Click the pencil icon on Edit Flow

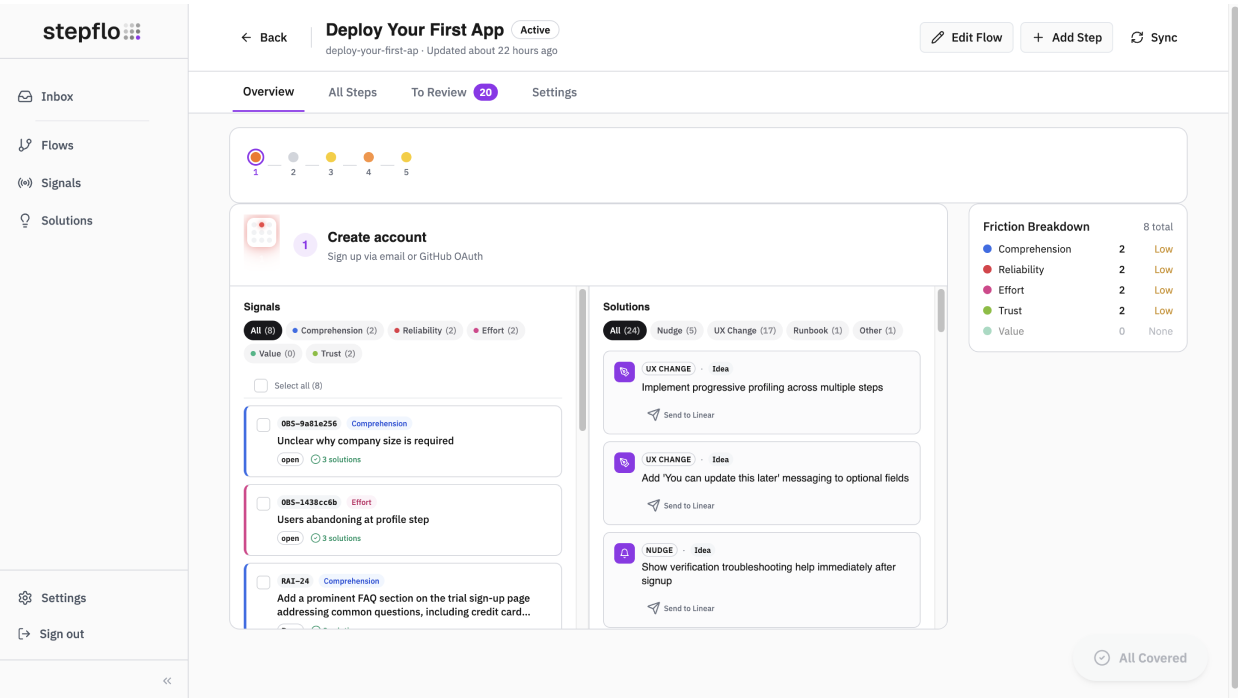[x=938, y=36]
